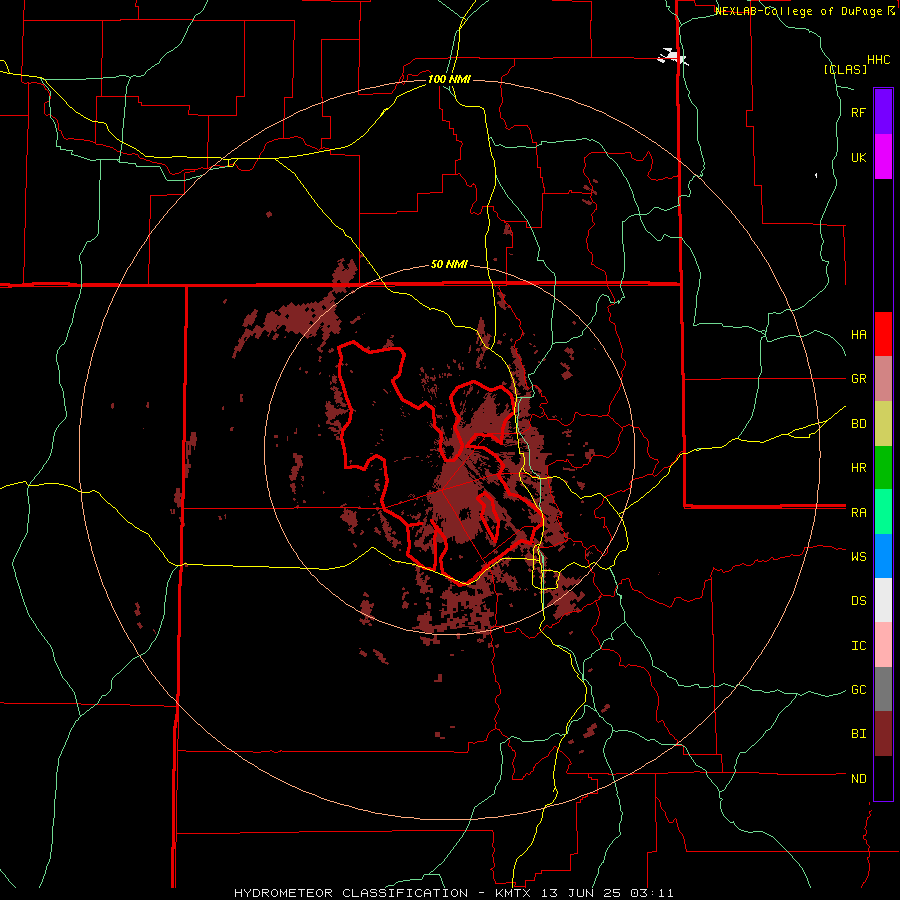Click the 100 NMI range ring label

click(x=449, y=79)
